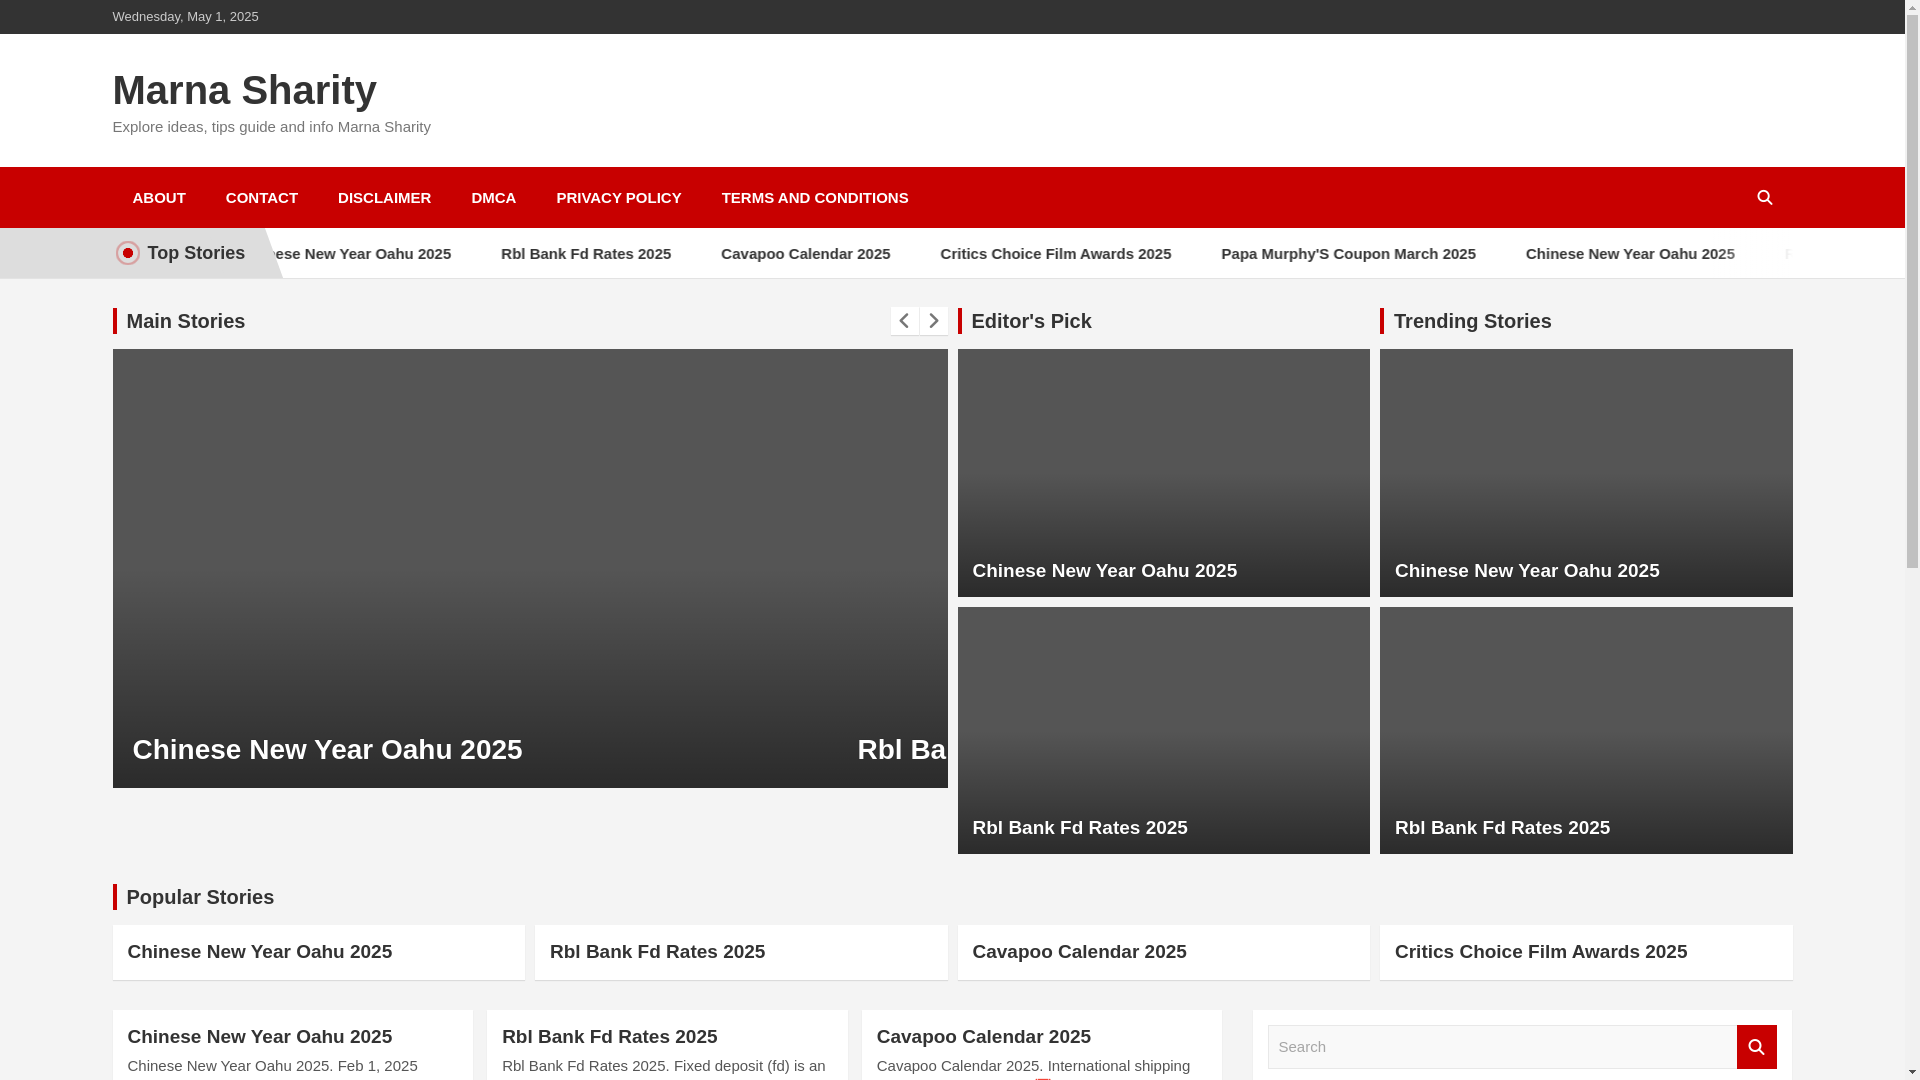Open the search icon in navigation bar
1920x1080 pixels.
1764,198
